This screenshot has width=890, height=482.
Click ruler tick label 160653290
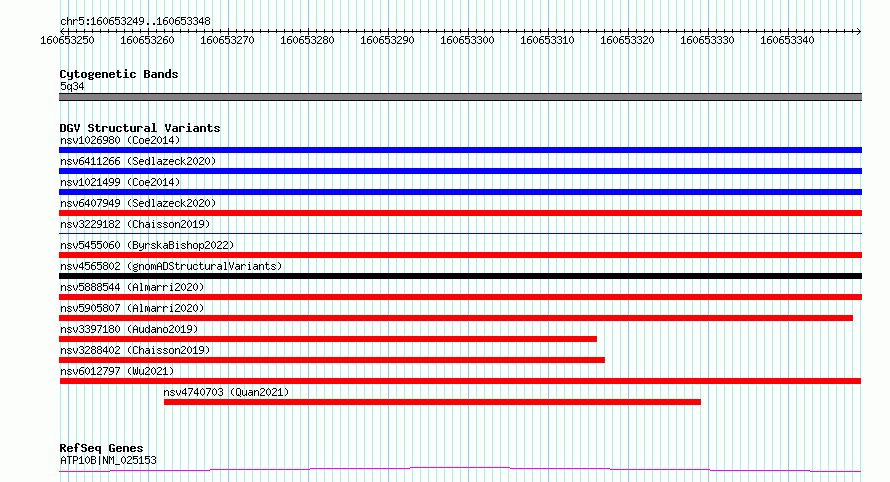[x=387, y=40]
